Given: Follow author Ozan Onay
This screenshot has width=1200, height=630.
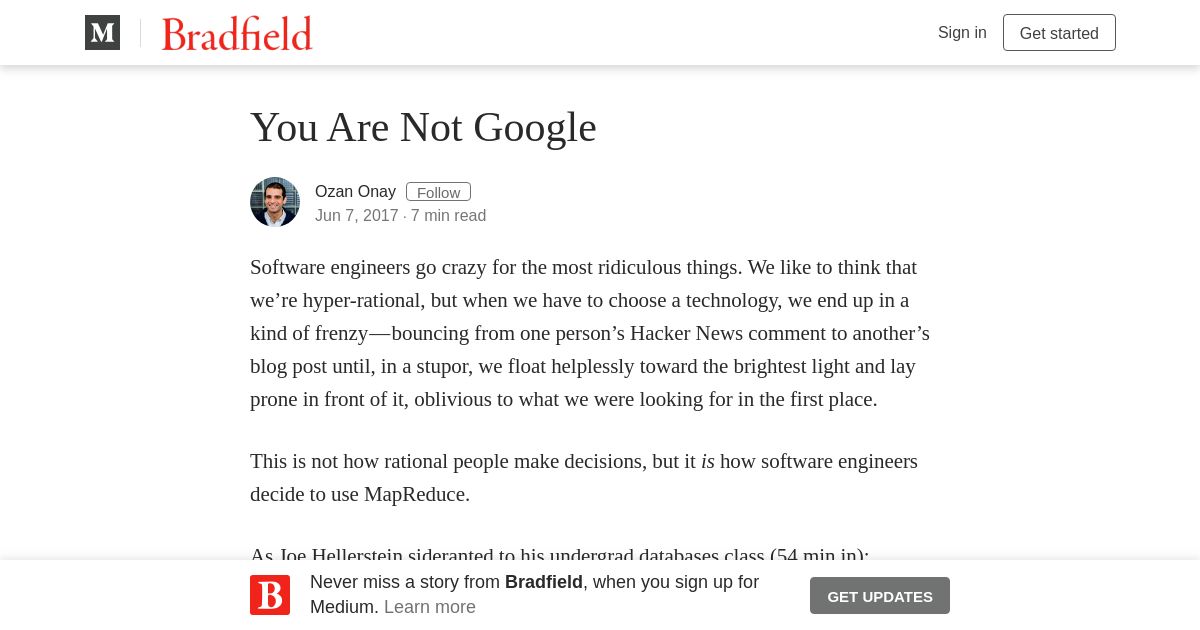Looking at the screenshot, I should pyautogui.click(x=438, y=192).
